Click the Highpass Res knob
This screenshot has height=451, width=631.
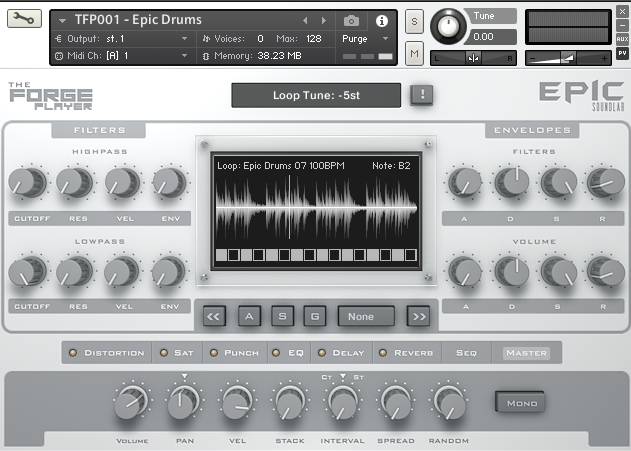coord(74,182)
